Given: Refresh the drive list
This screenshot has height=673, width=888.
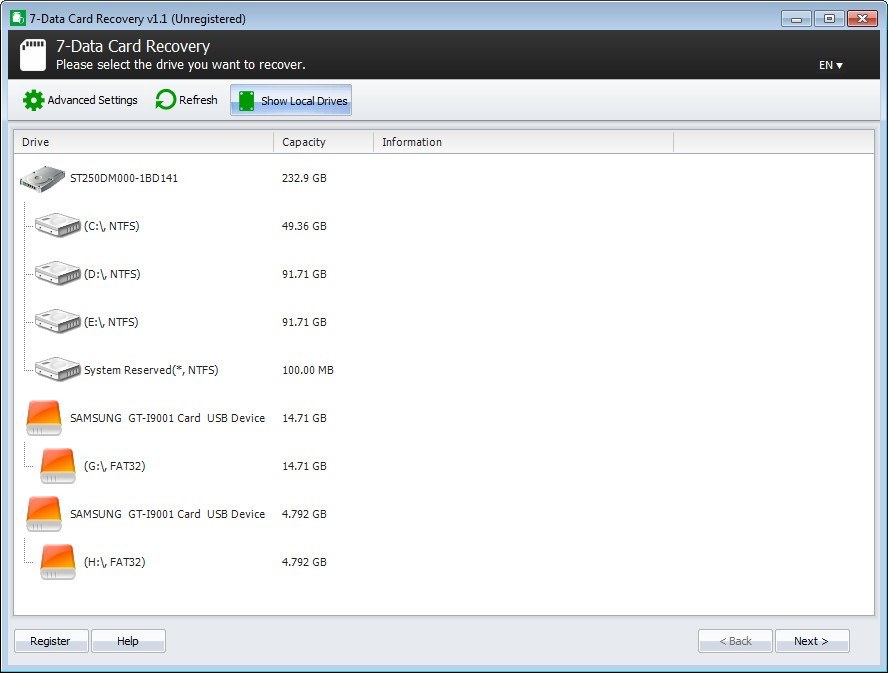Looking at the screenshot, I should coord(186,100).
